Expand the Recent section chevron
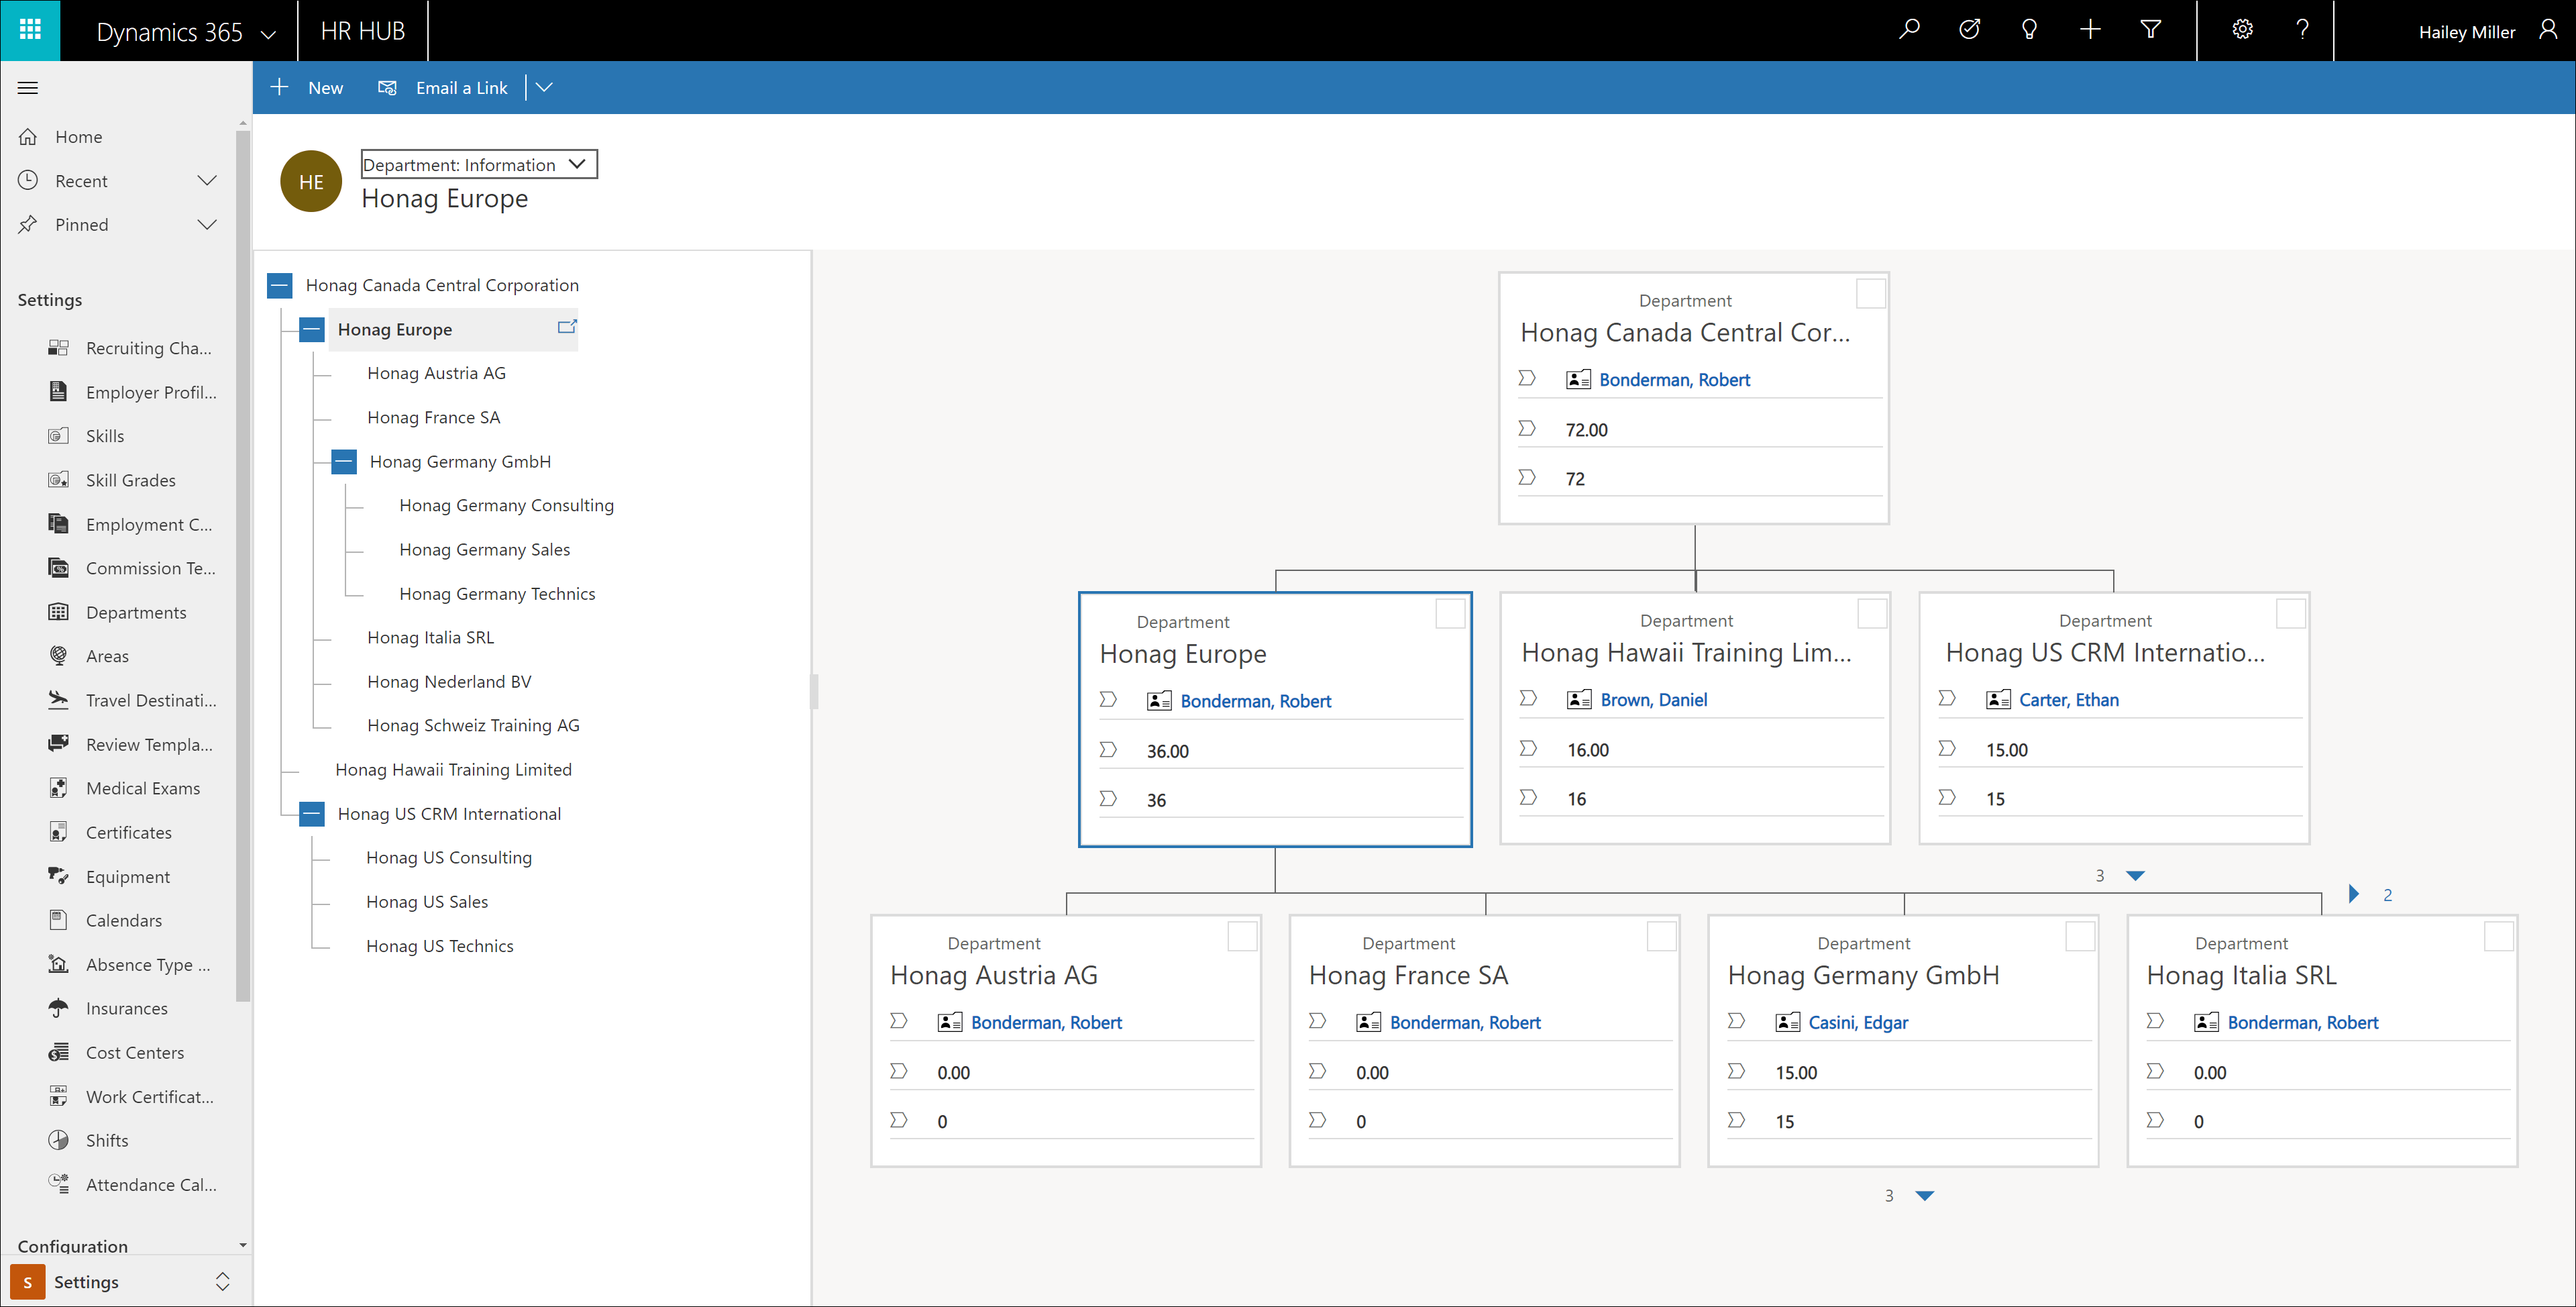This screenshot has height=1307, width=2576. (x=207, y=181)
